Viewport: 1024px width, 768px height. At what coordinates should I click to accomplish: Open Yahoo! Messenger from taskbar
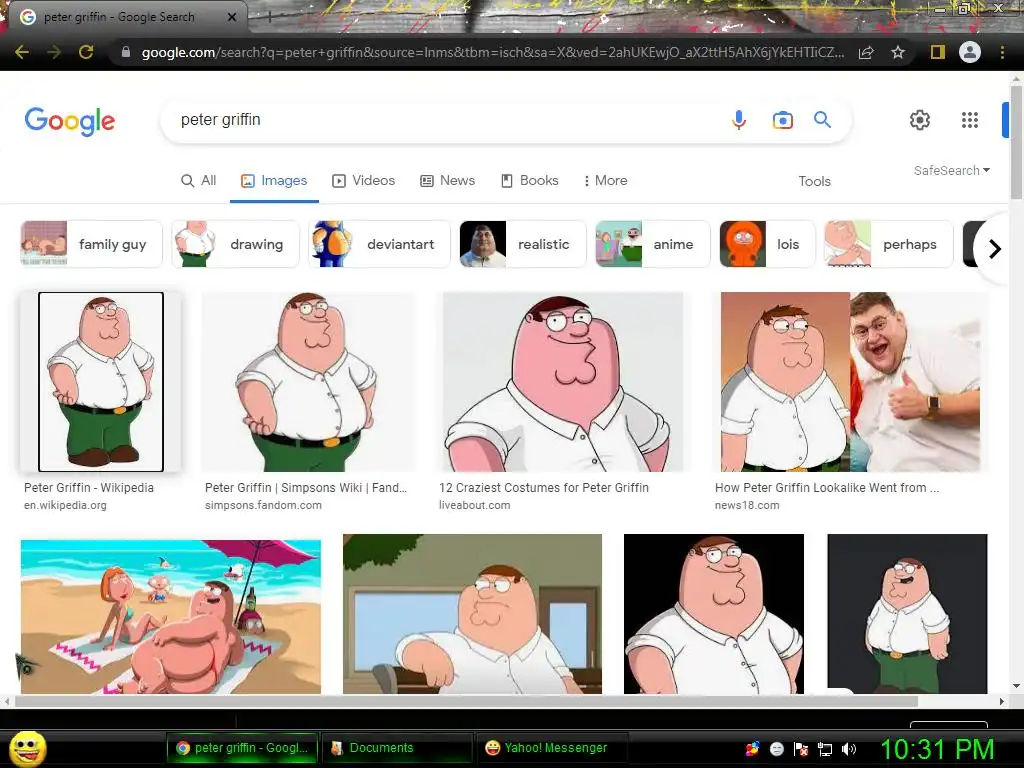pos(552,748)
